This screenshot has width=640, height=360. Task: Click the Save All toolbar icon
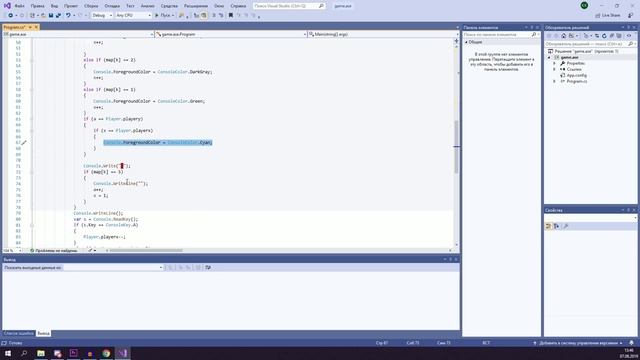(x=58, y=15)
